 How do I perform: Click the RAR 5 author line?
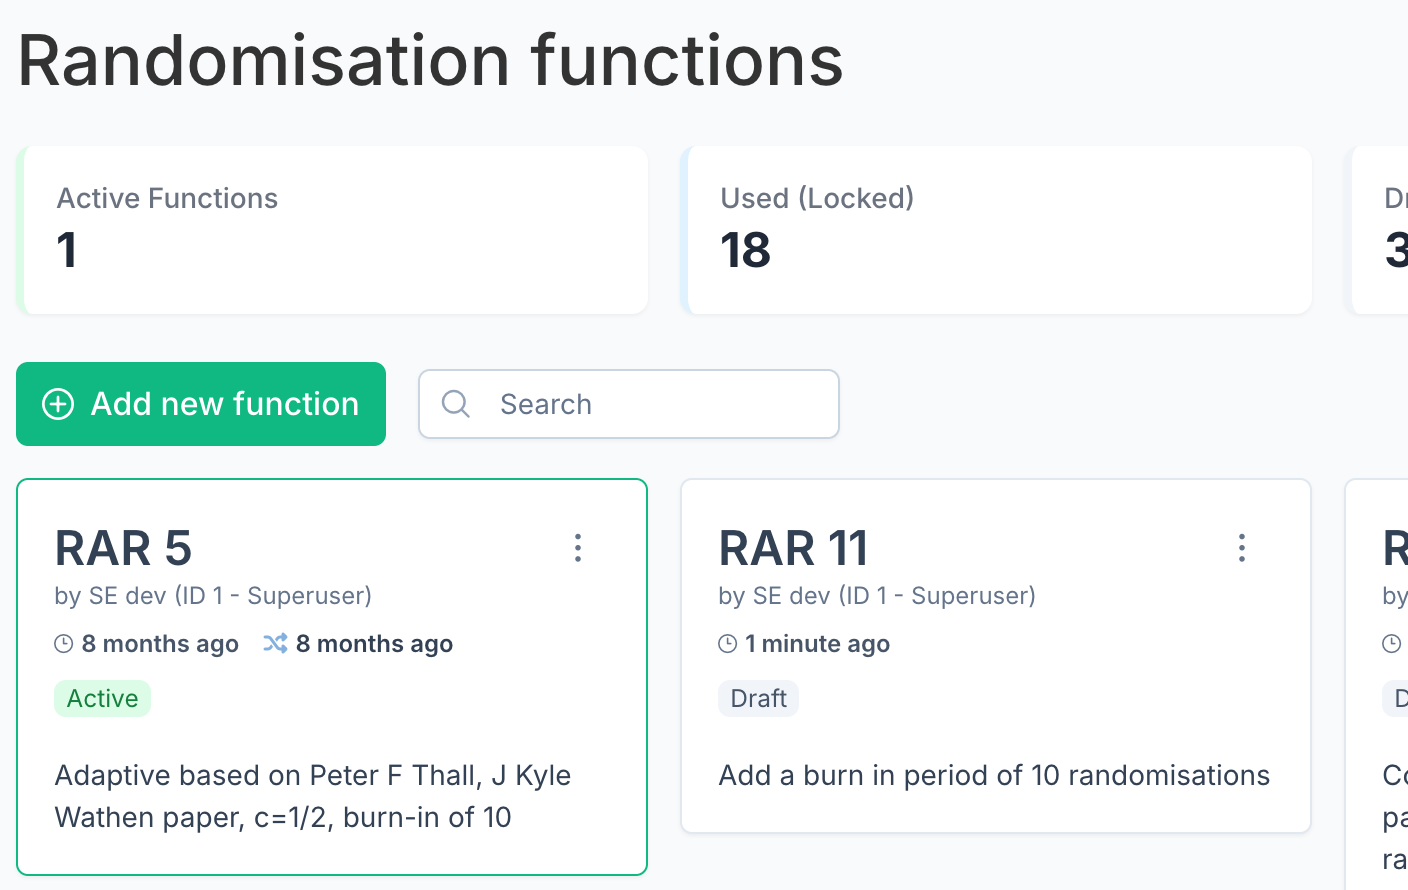pos(213,596)
